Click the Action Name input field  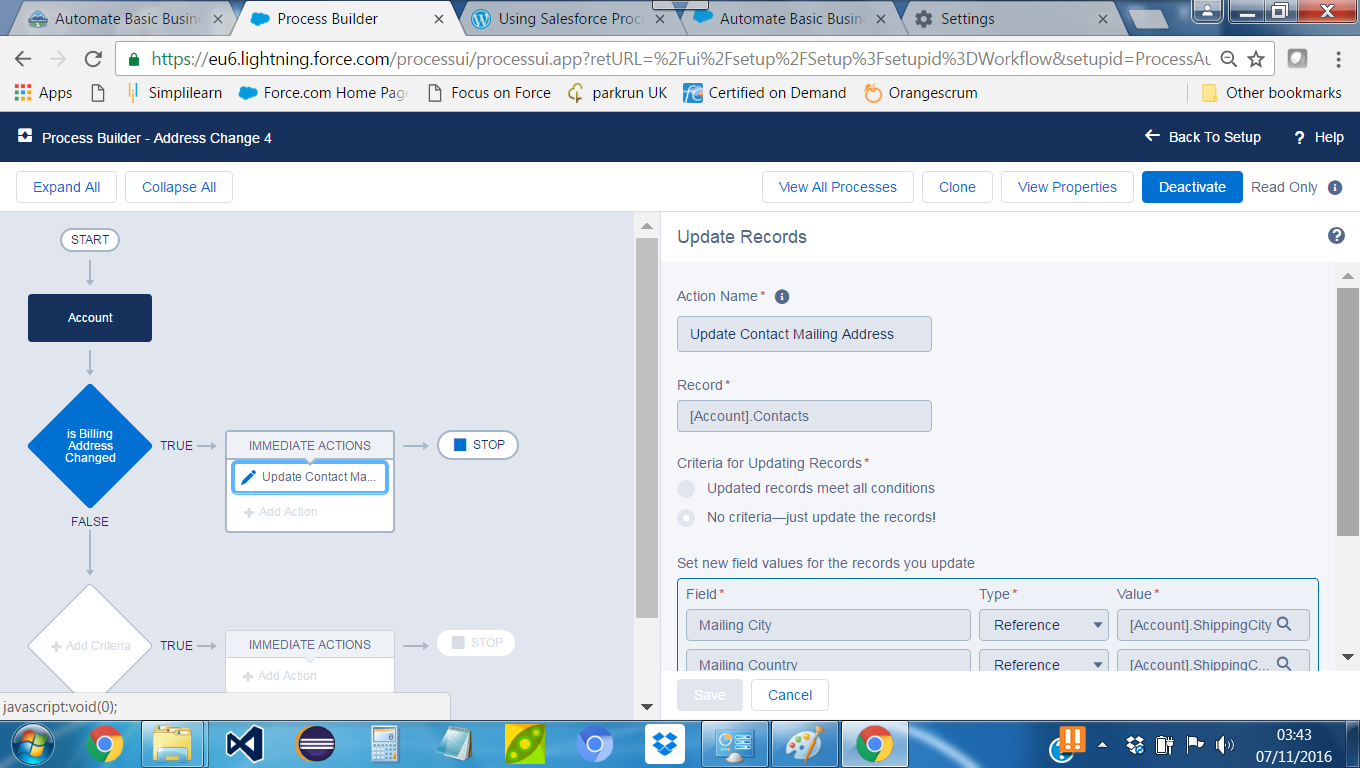pos(804,334)
